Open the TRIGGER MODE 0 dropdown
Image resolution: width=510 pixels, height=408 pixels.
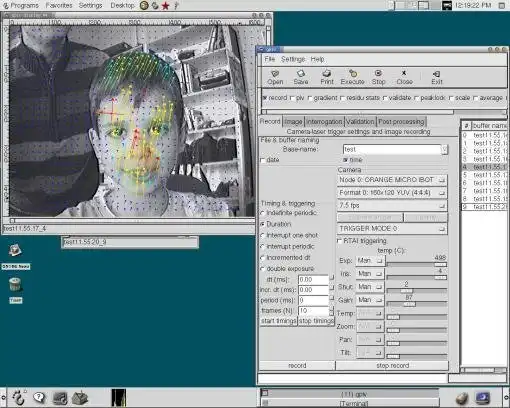[392, 229]
